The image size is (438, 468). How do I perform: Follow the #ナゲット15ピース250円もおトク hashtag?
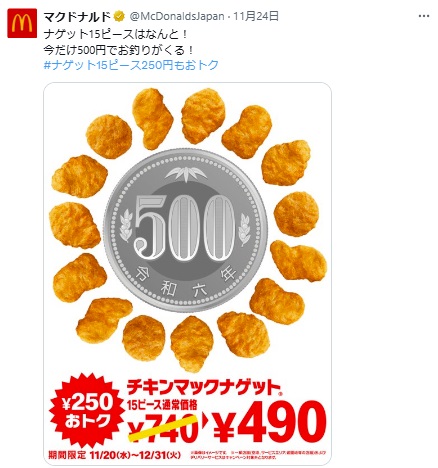pos(131,64)
